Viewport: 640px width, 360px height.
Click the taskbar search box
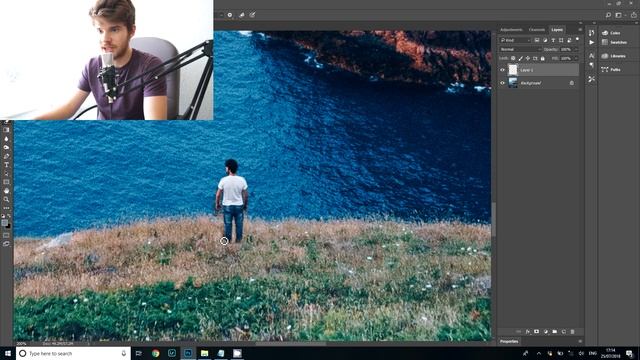pyautogui.click(x=73, y=353)
